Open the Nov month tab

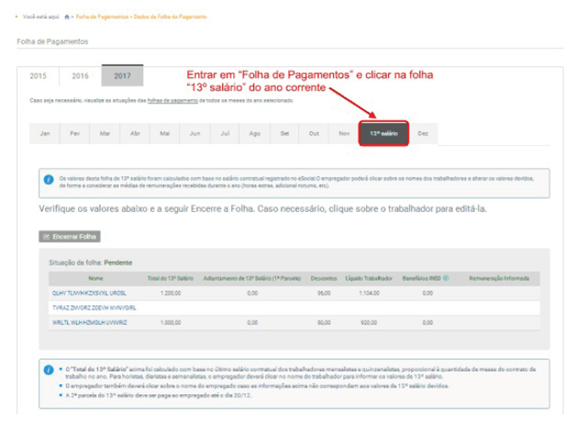(x=344, y=134)
